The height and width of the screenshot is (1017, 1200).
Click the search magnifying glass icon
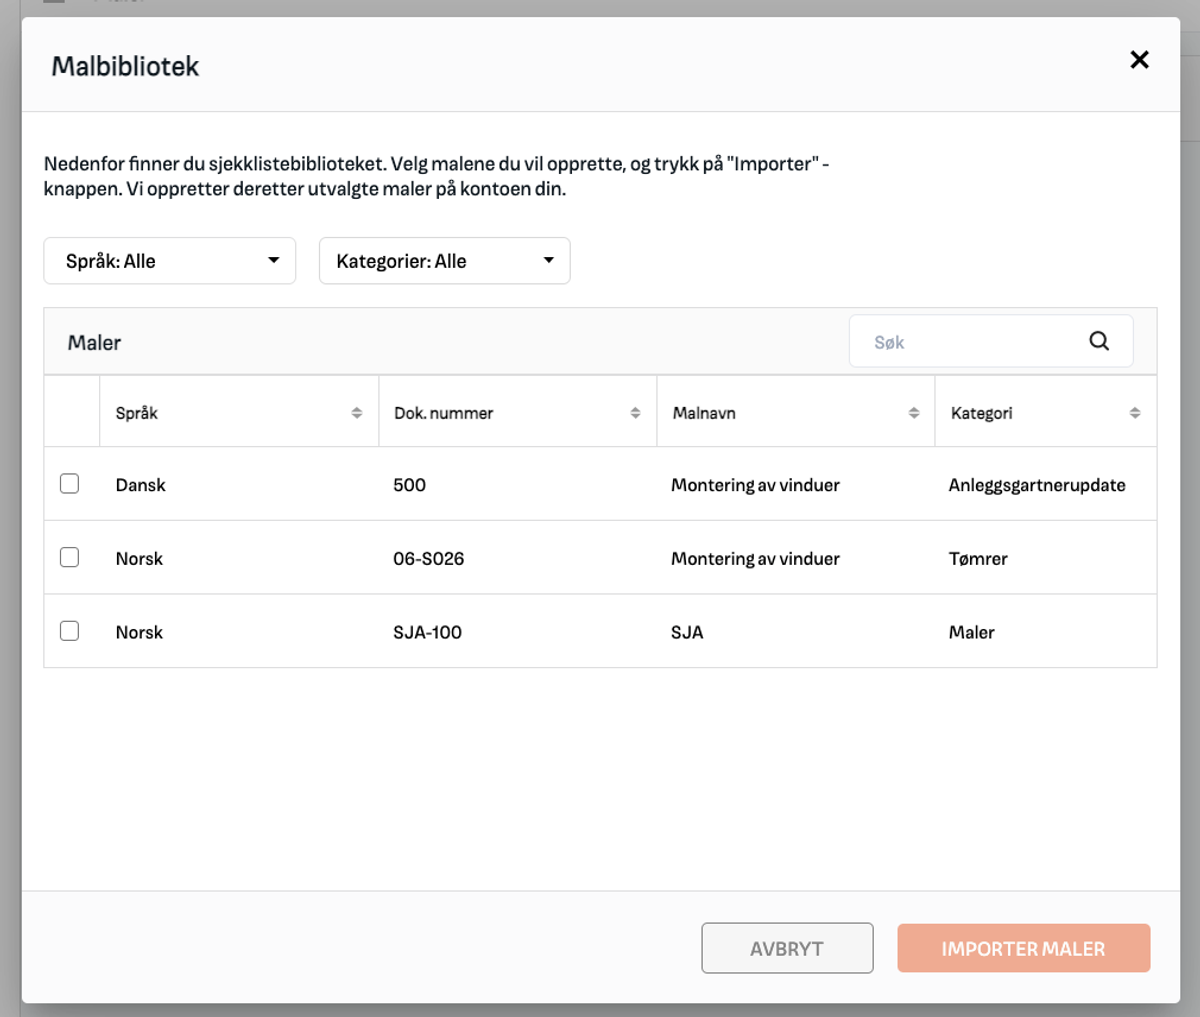tap(1099, 341)
